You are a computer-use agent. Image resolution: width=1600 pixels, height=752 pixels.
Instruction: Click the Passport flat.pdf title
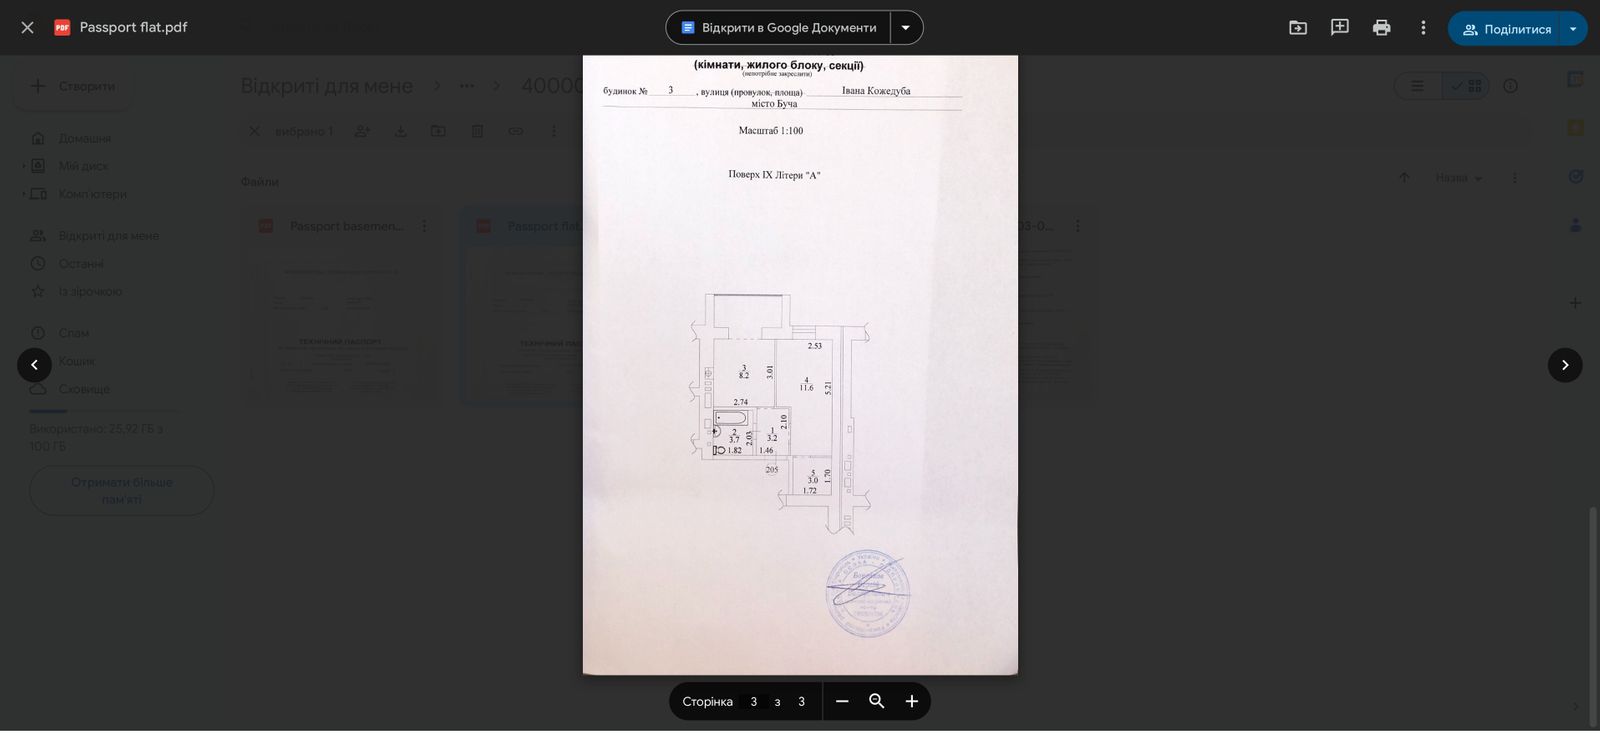pyautogui.click(x=133, y=28)
